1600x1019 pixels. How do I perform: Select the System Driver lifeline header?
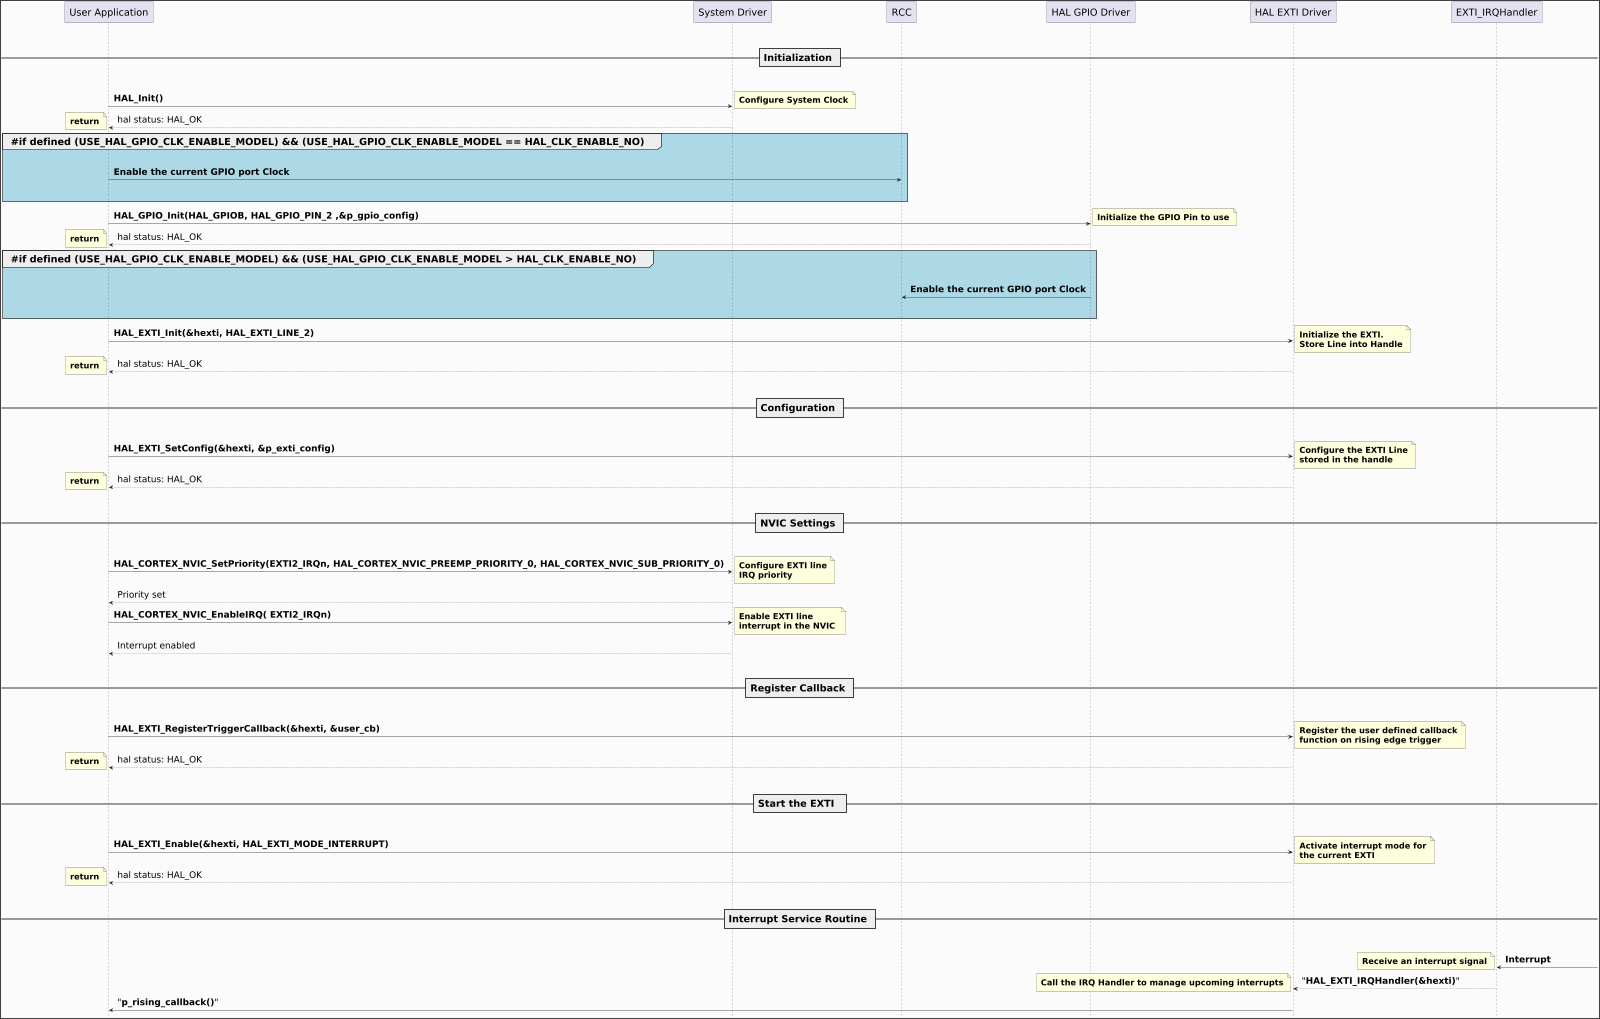point(731,12)
